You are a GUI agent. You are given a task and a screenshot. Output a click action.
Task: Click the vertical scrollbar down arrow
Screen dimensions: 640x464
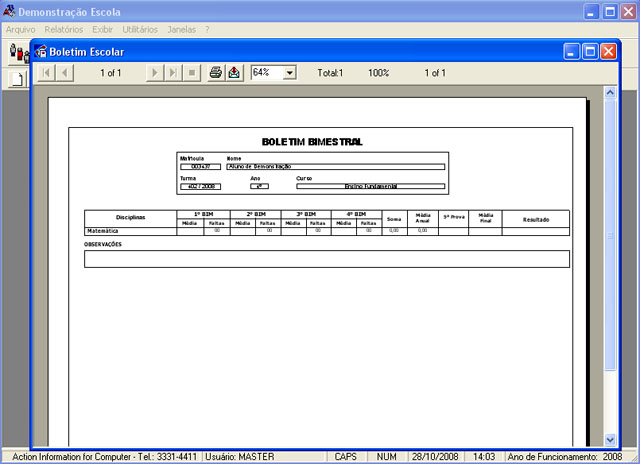pyautogui.click(x=611, y=438)
